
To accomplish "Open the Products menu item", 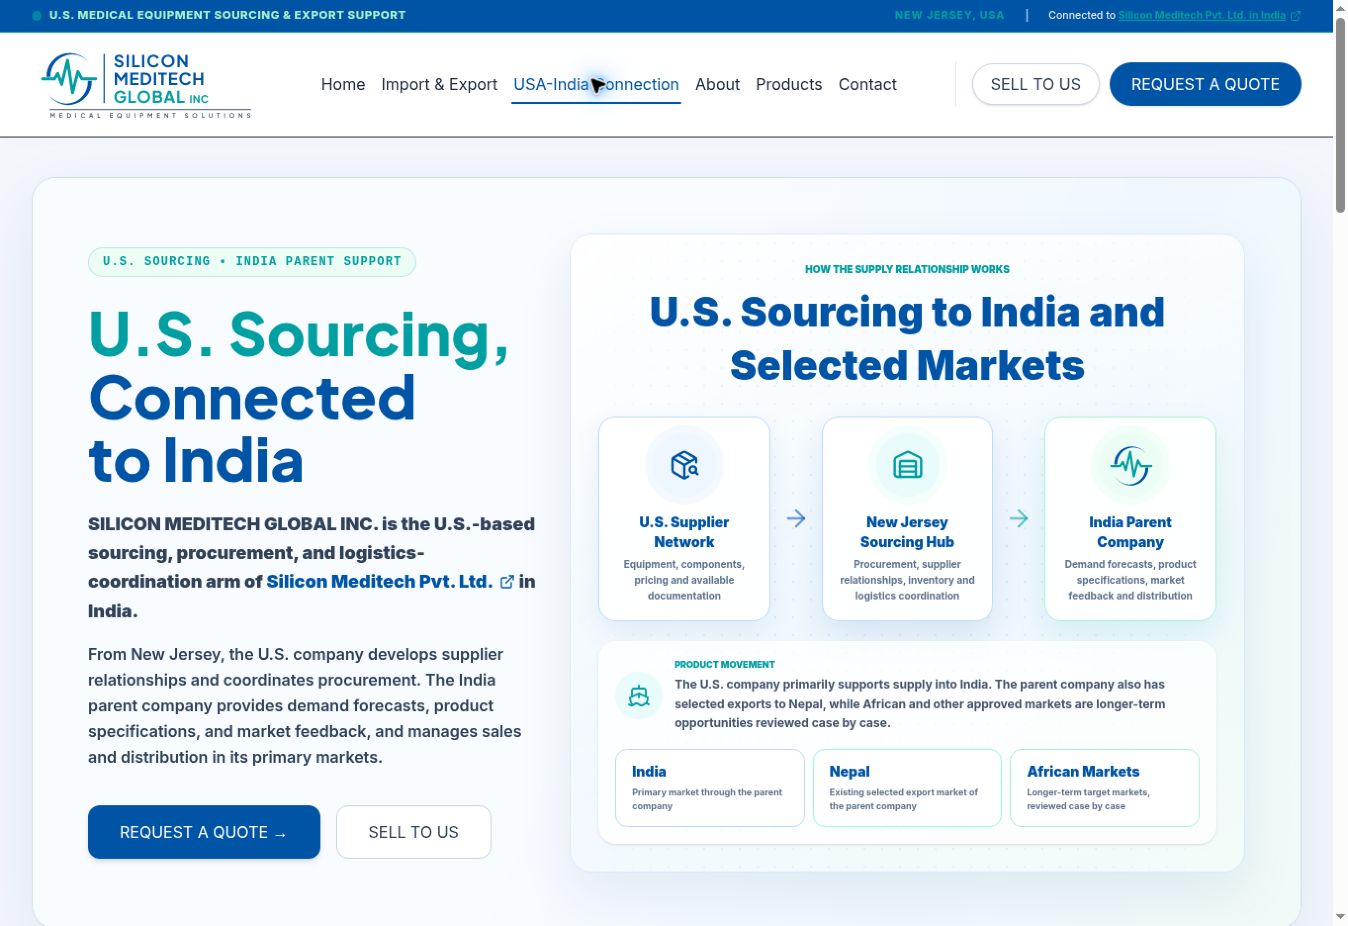I will coord(789,85).
